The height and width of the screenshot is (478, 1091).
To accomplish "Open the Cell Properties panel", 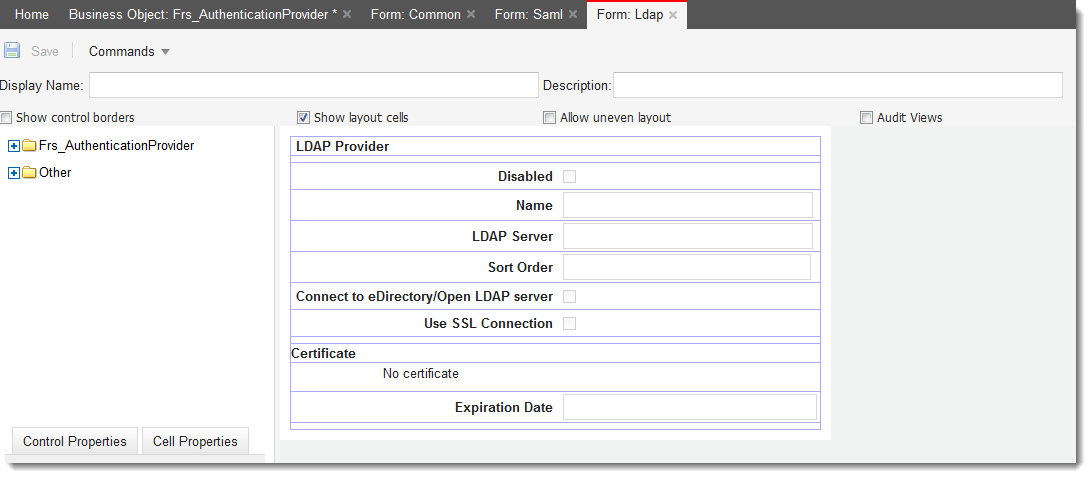I will click(x=196, y=442).
